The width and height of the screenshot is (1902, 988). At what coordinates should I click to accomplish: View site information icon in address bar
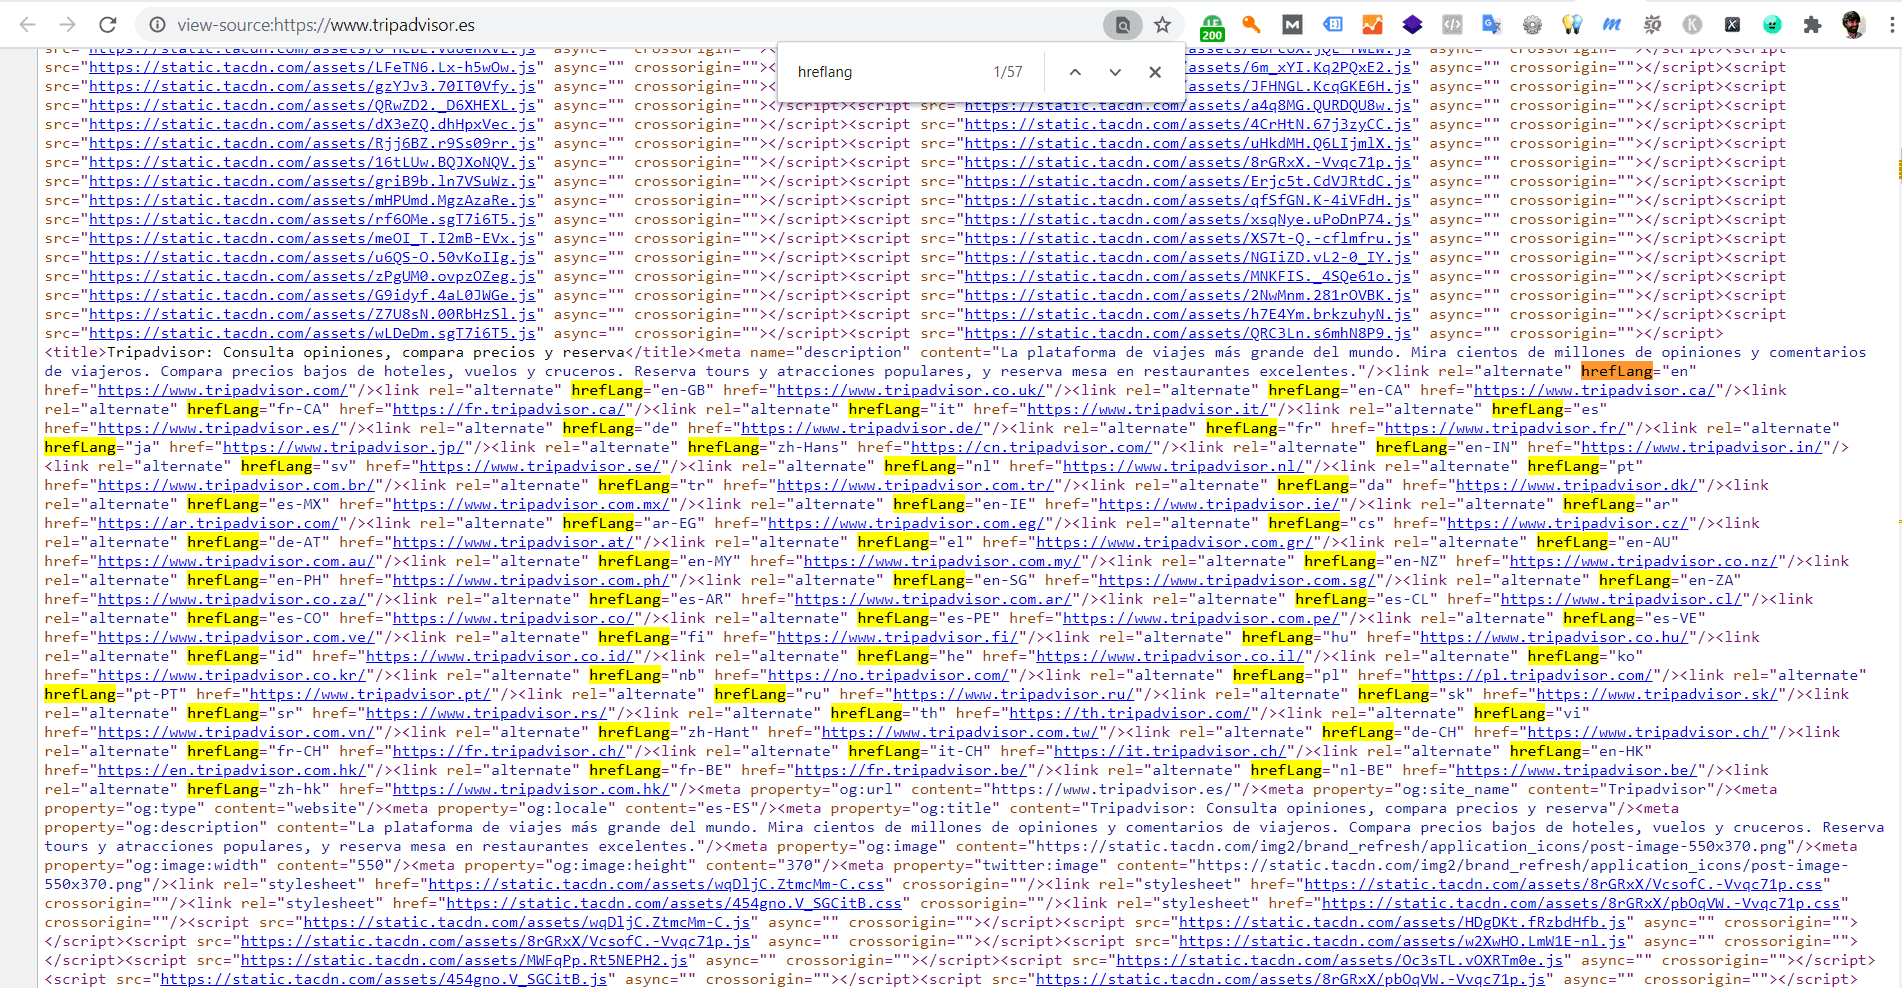157,25
